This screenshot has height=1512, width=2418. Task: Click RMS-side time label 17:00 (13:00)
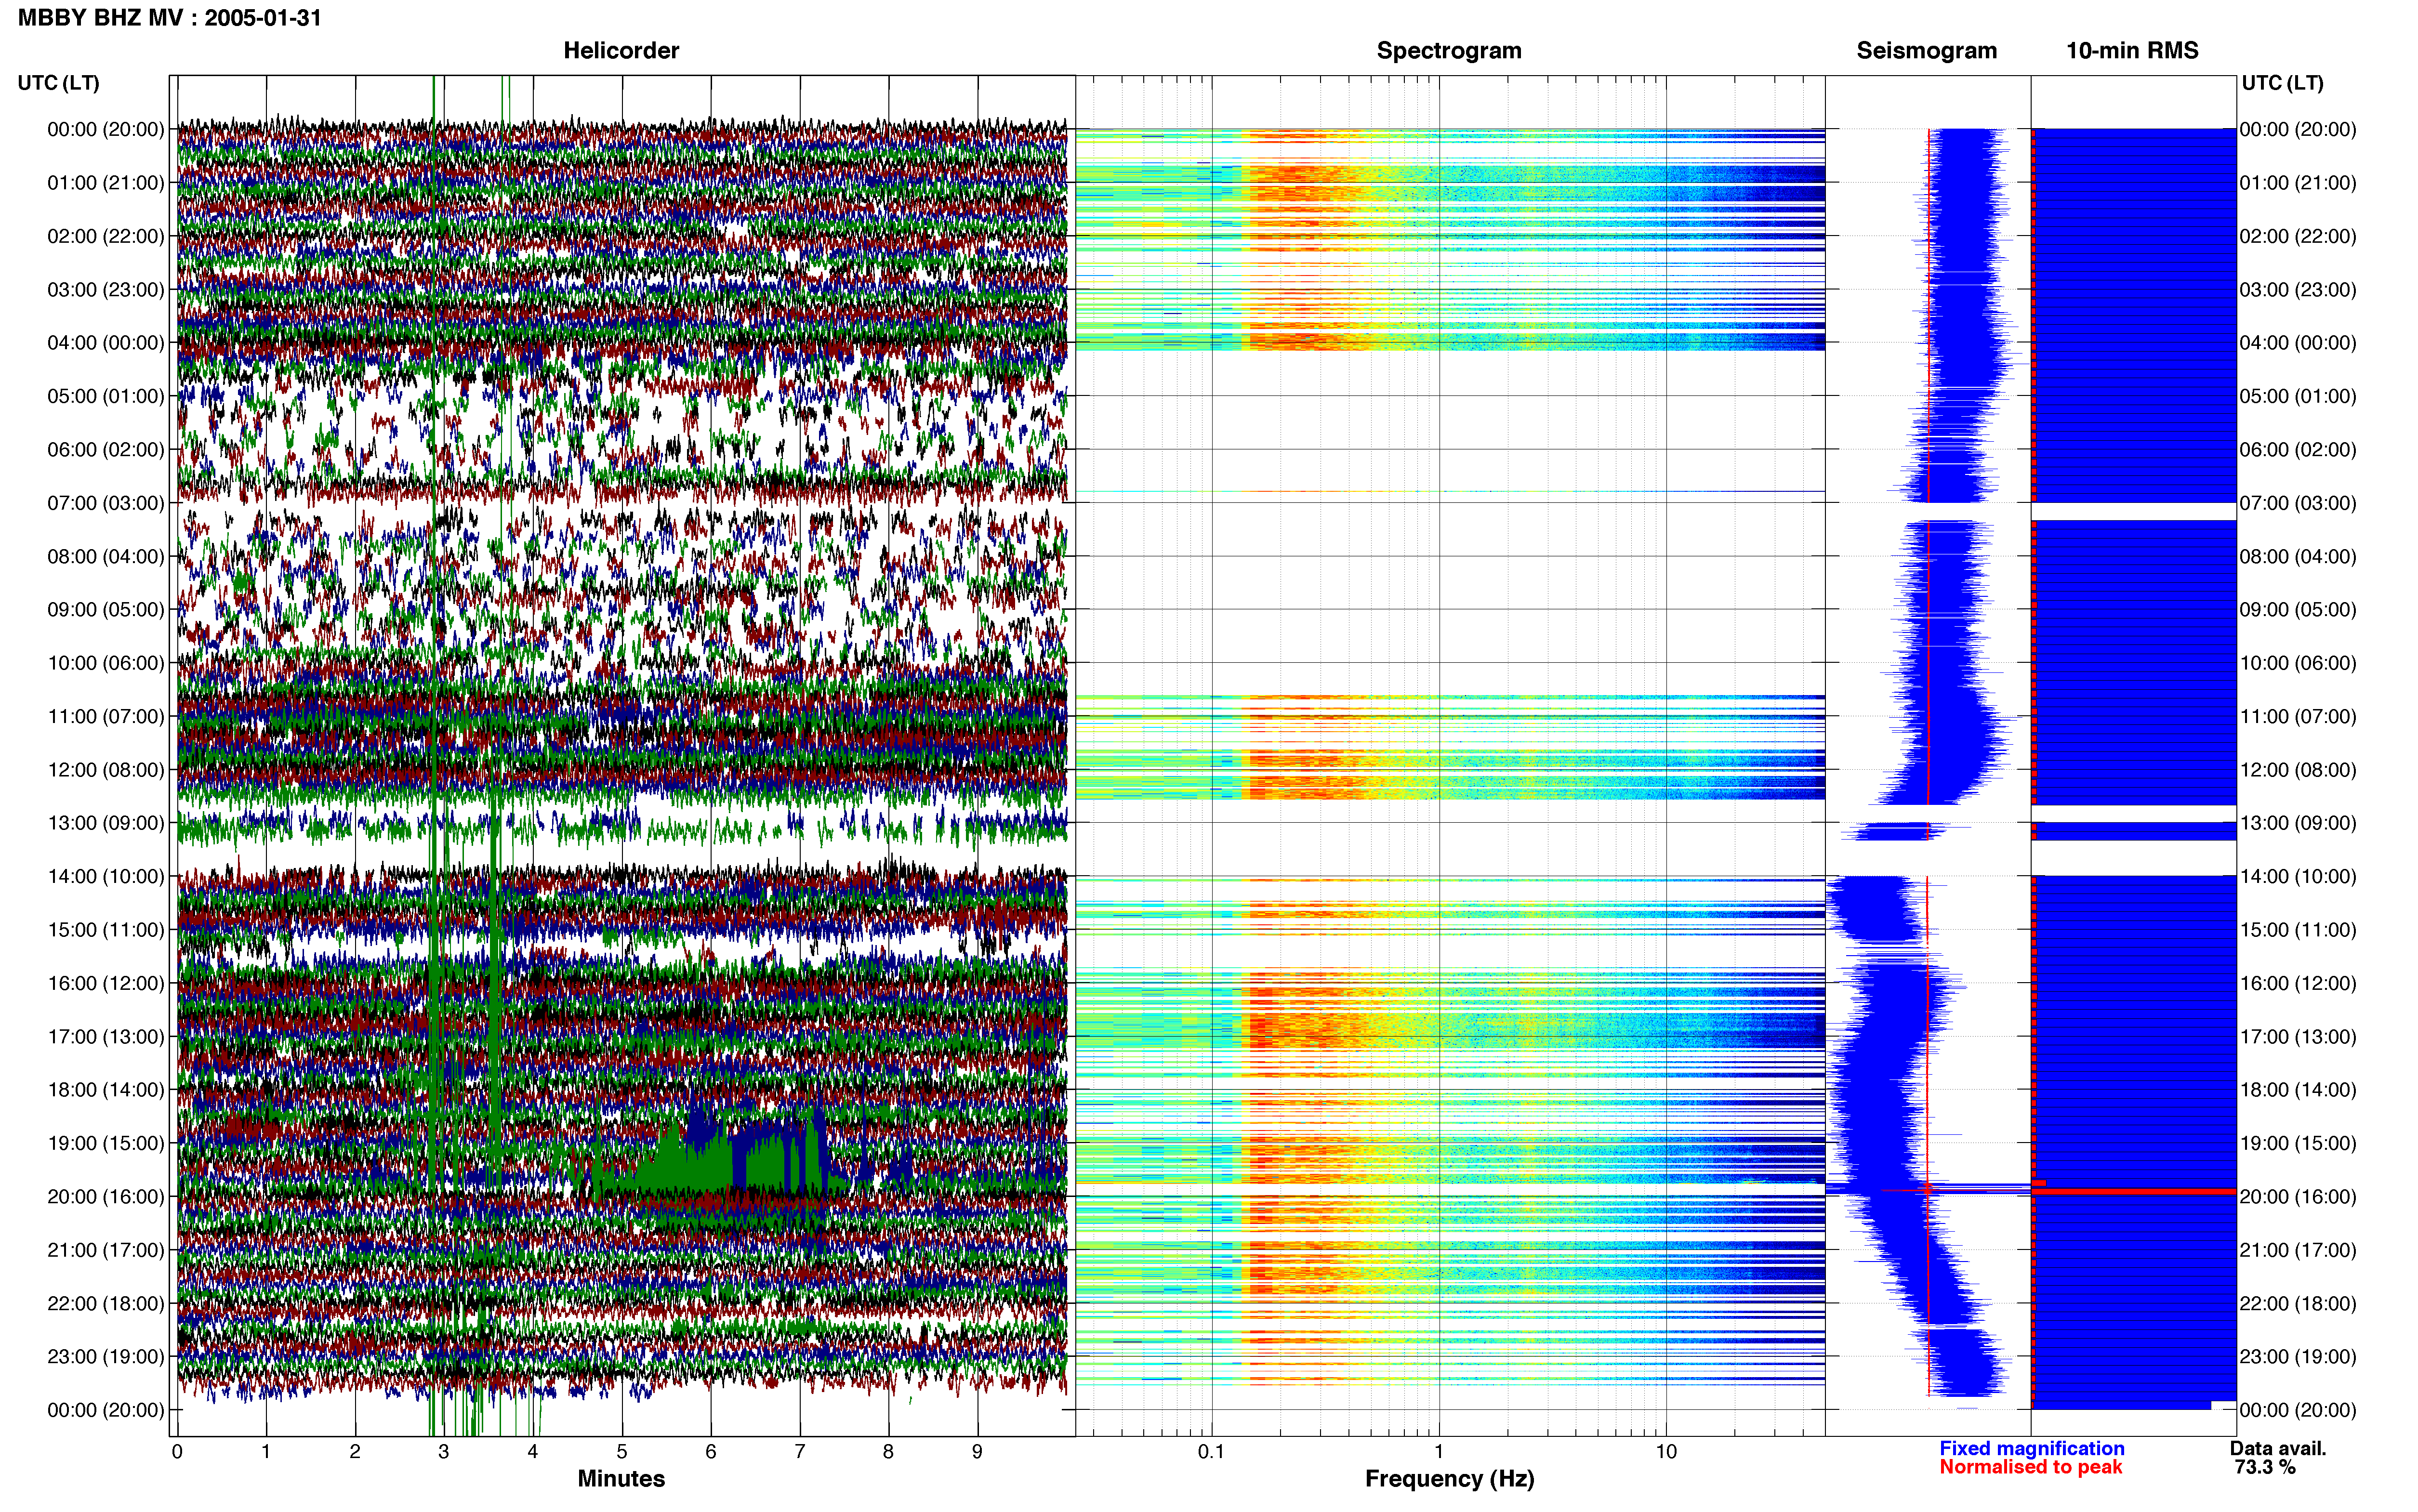2298,1037
